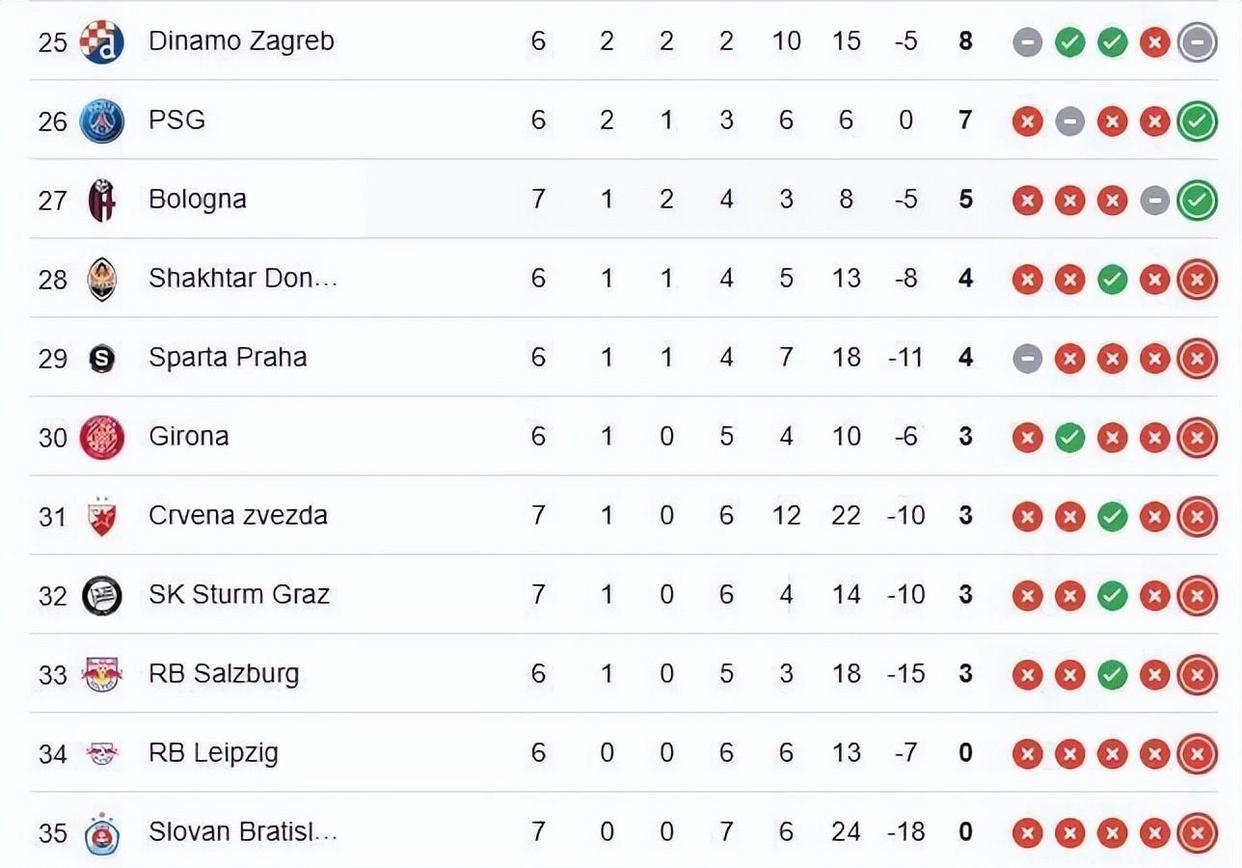Click Sparta Praha's grey draw form icon

(1027, 359)
